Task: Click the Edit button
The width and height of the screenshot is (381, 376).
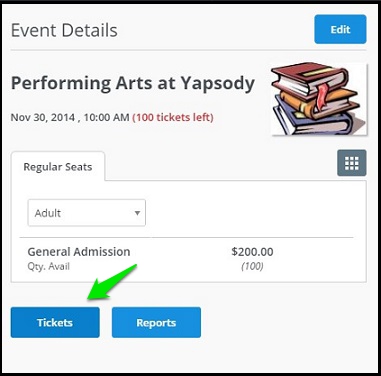Action: 340,29
